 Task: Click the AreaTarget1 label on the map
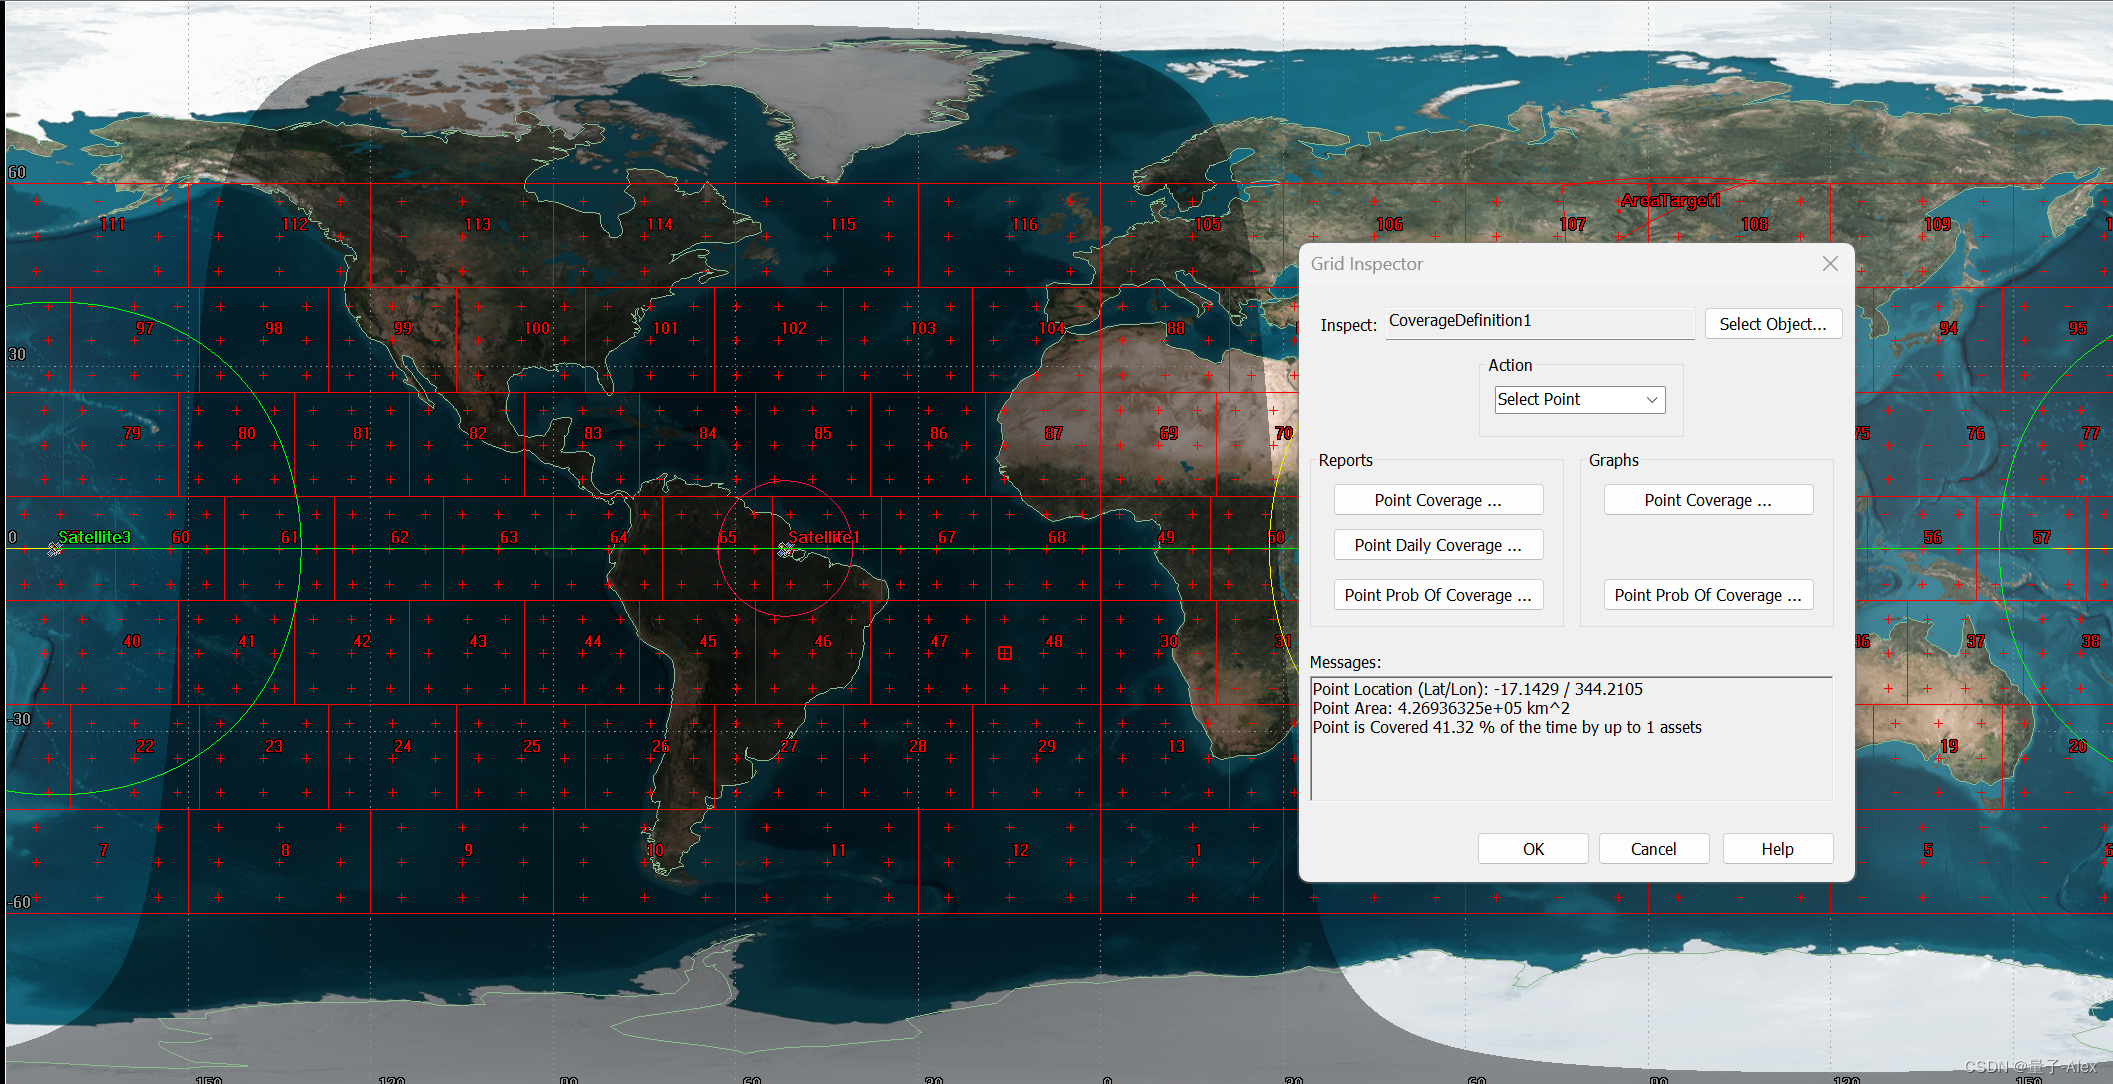tap(1670, 201)
